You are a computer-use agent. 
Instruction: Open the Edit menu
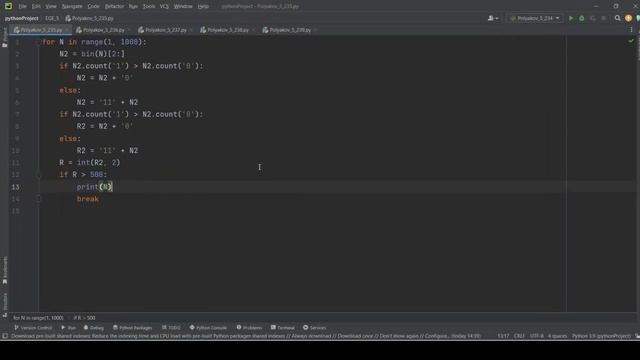click(36, 6)
